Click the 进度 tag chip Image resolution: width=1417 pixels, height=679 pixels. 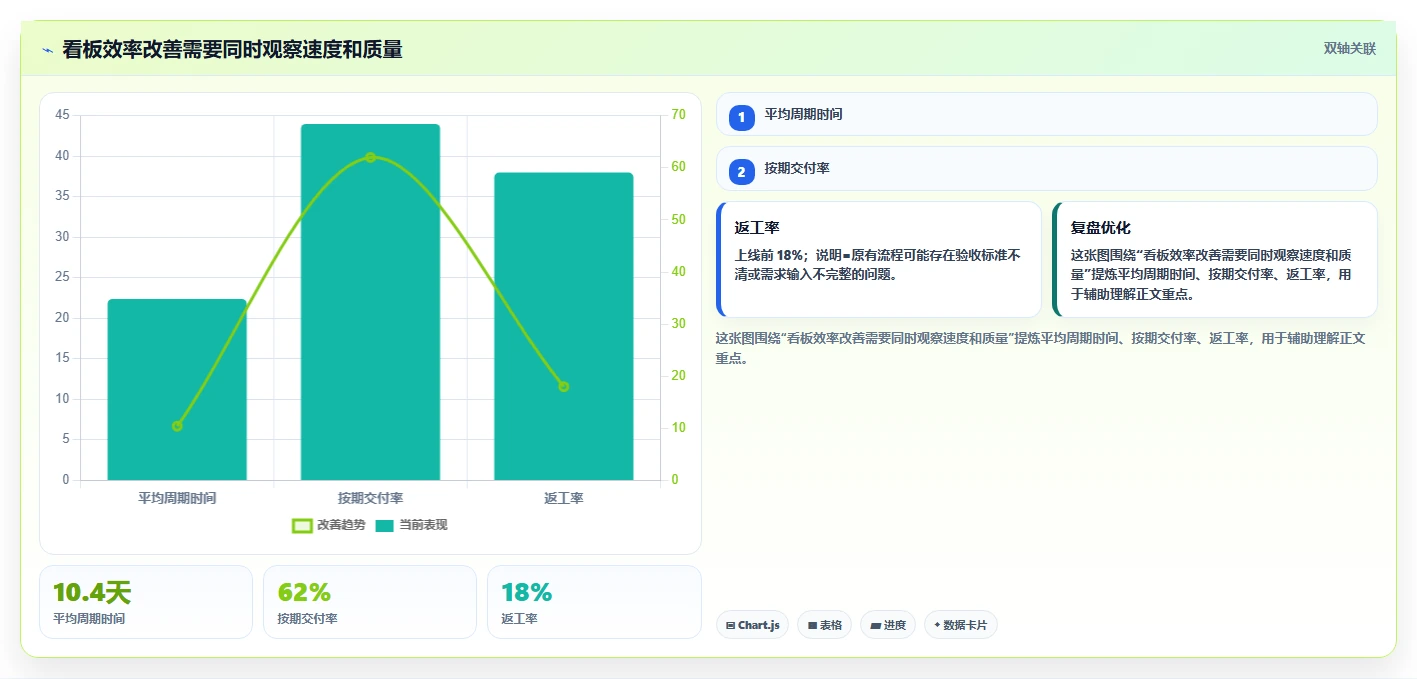[888, 625]
